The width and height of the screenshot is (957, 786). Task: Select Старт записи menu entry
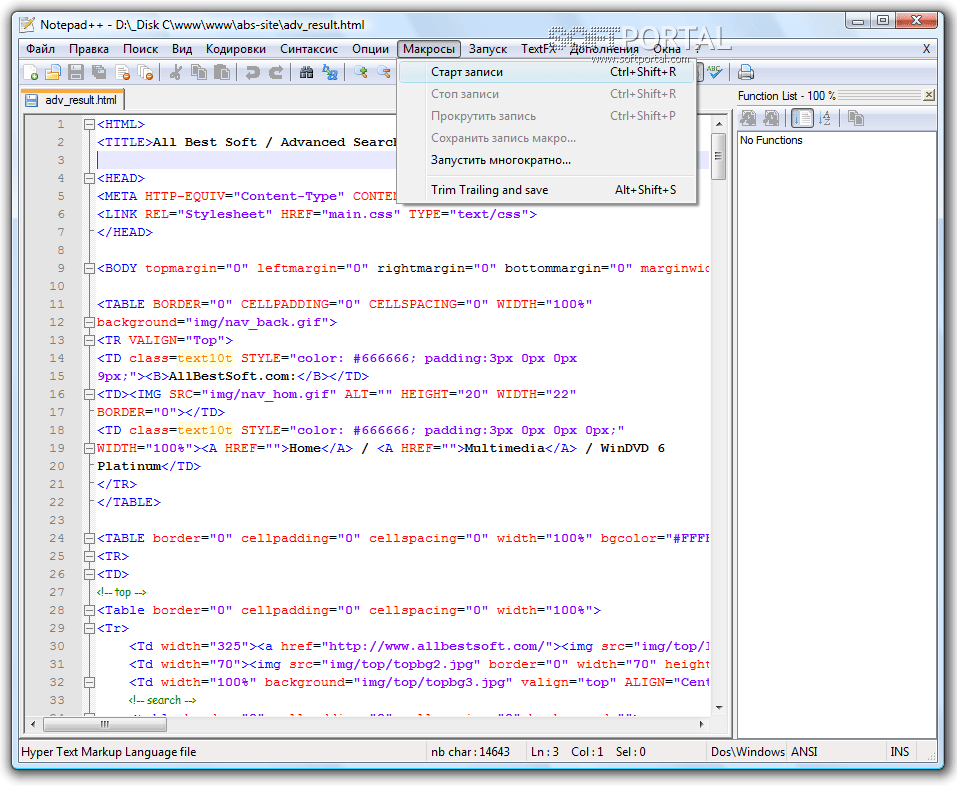pos(467,72)
